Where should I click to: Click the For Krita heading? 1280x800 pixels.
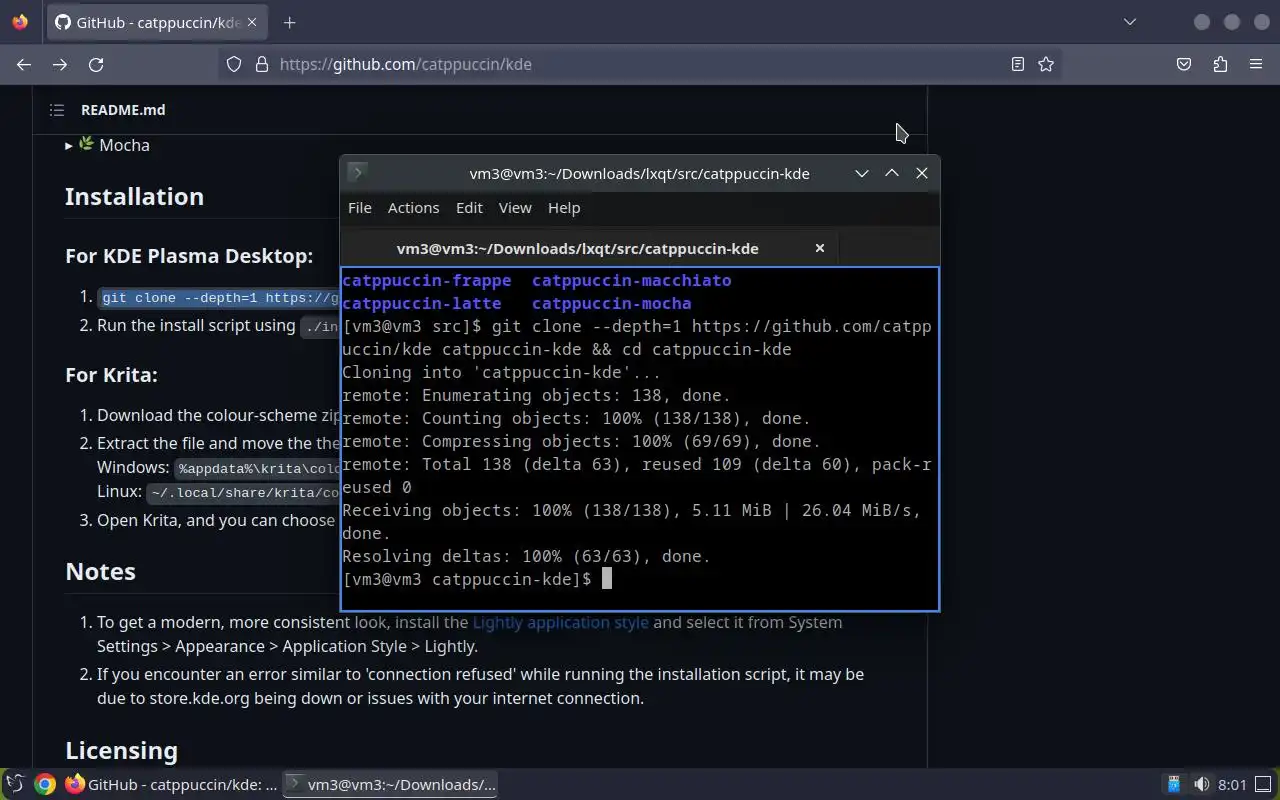coord(111,375)
